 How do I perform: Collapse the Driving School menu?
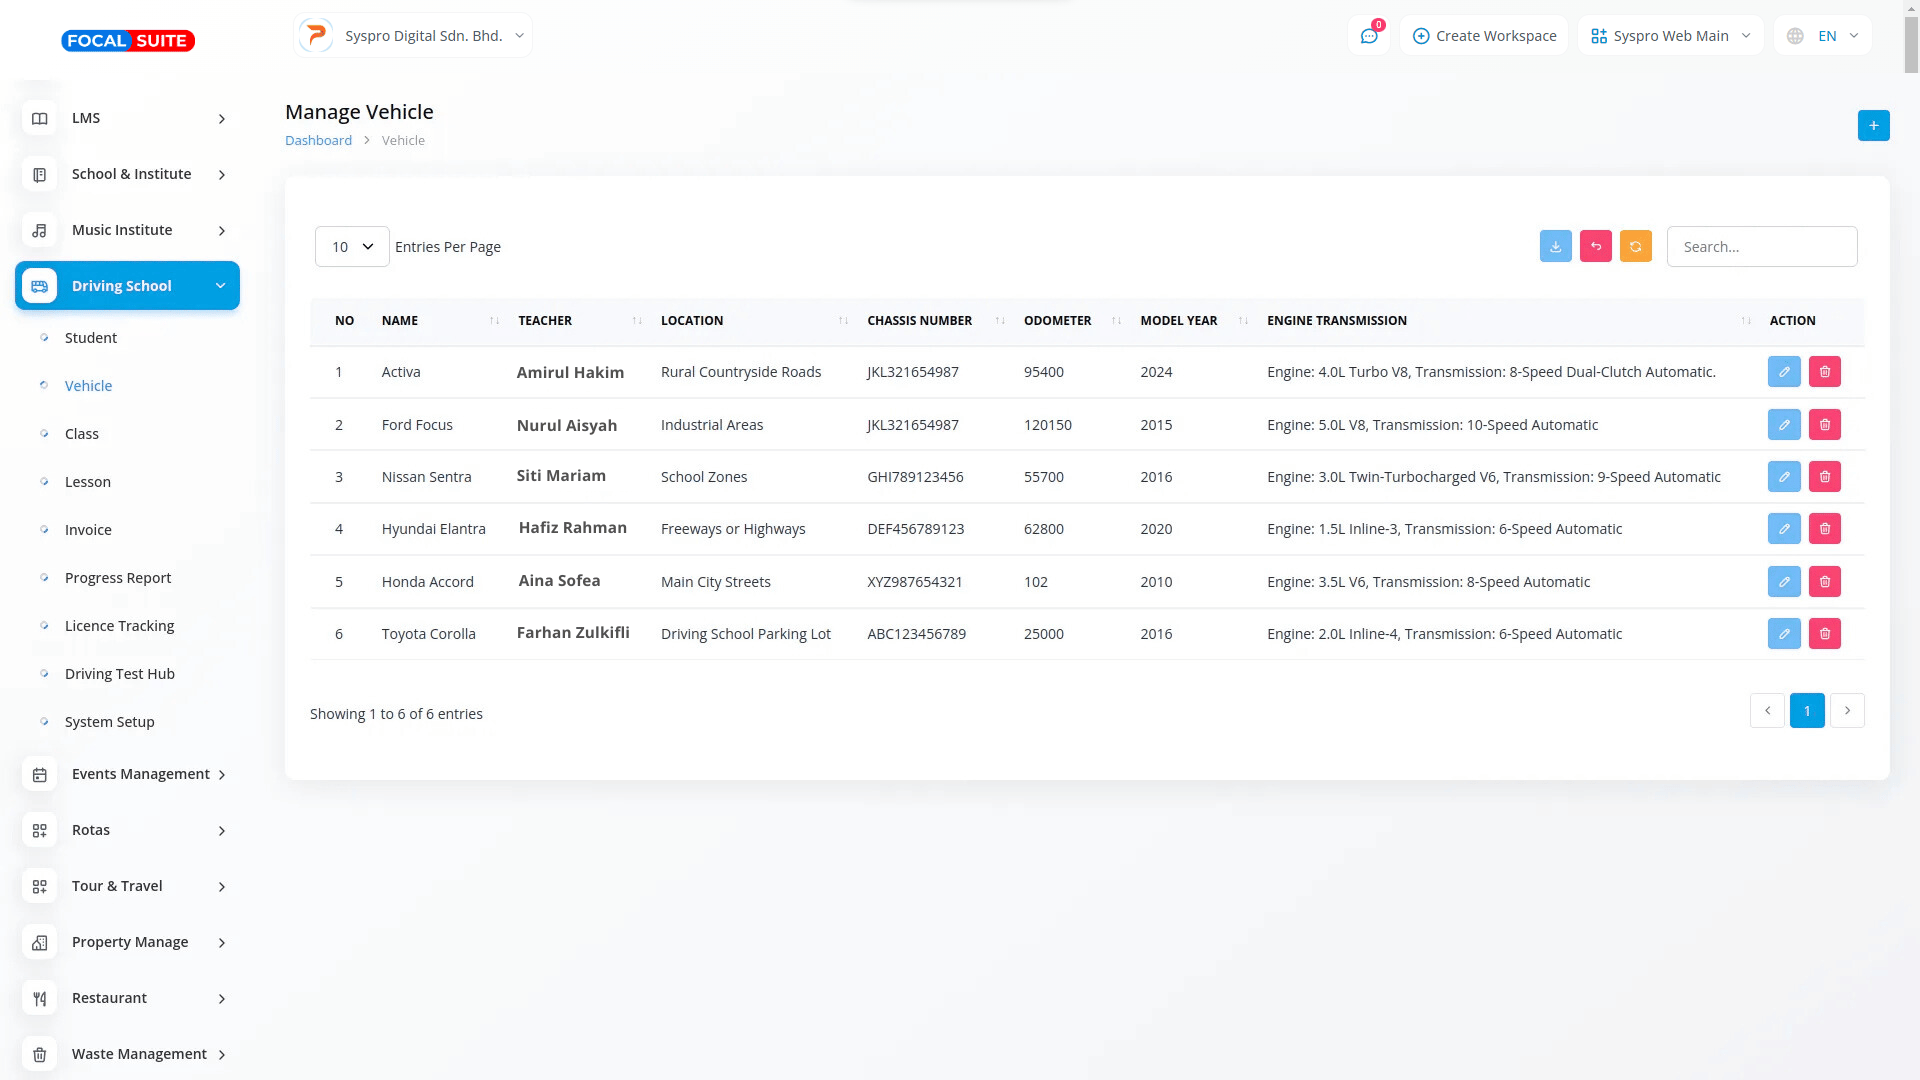[x=128, y=286]
